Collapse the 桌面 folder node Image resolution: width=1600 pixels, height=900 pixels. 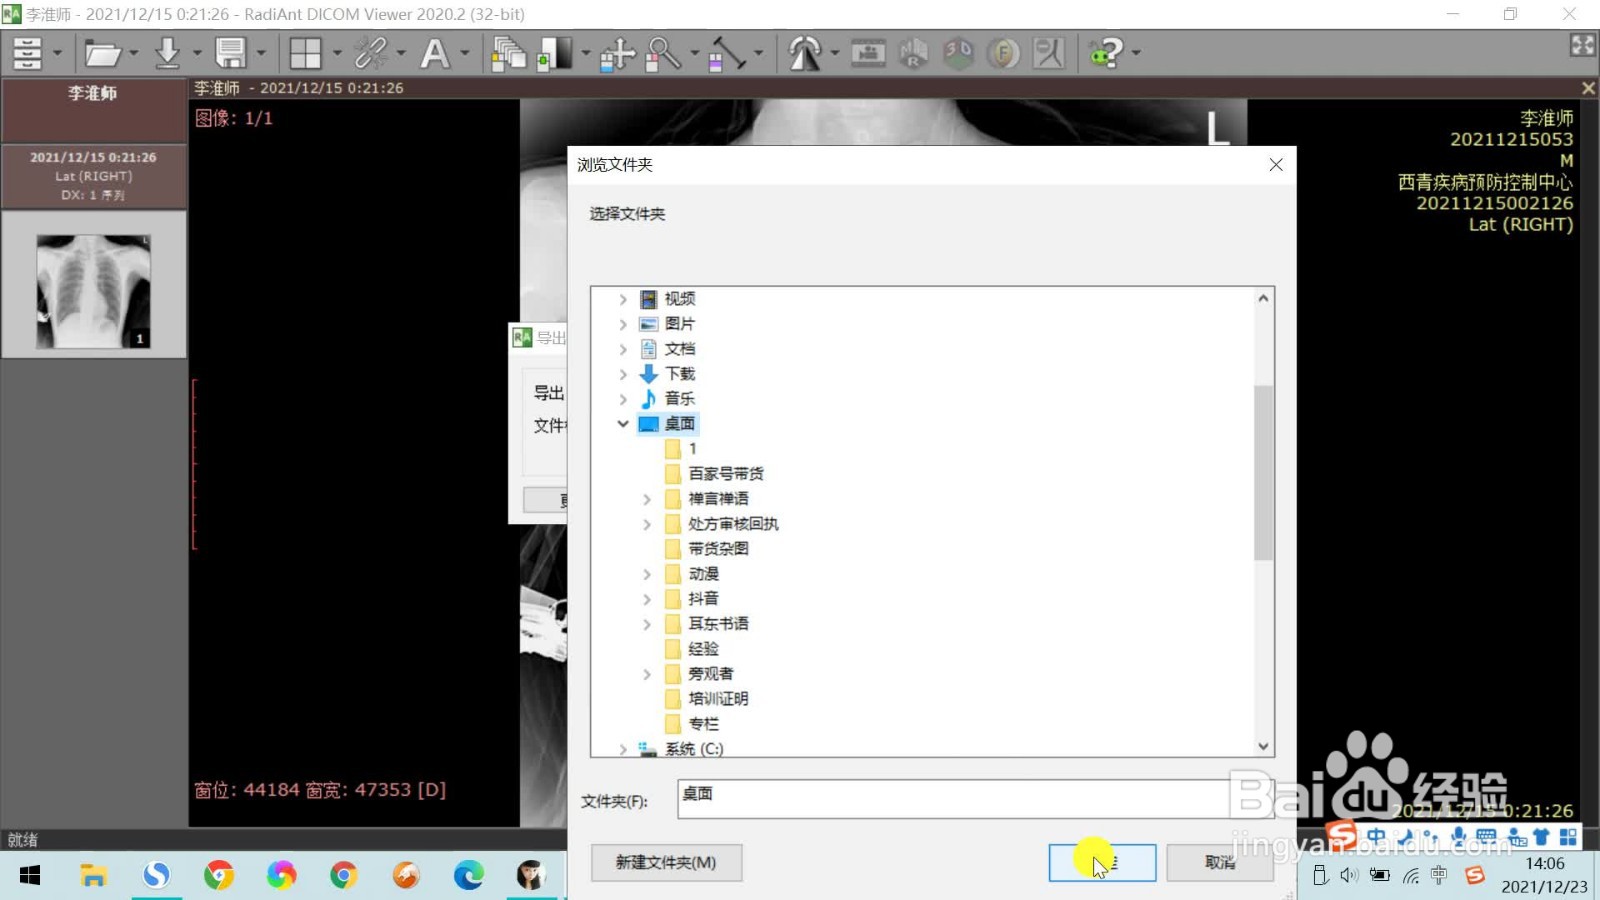point(623,424)
